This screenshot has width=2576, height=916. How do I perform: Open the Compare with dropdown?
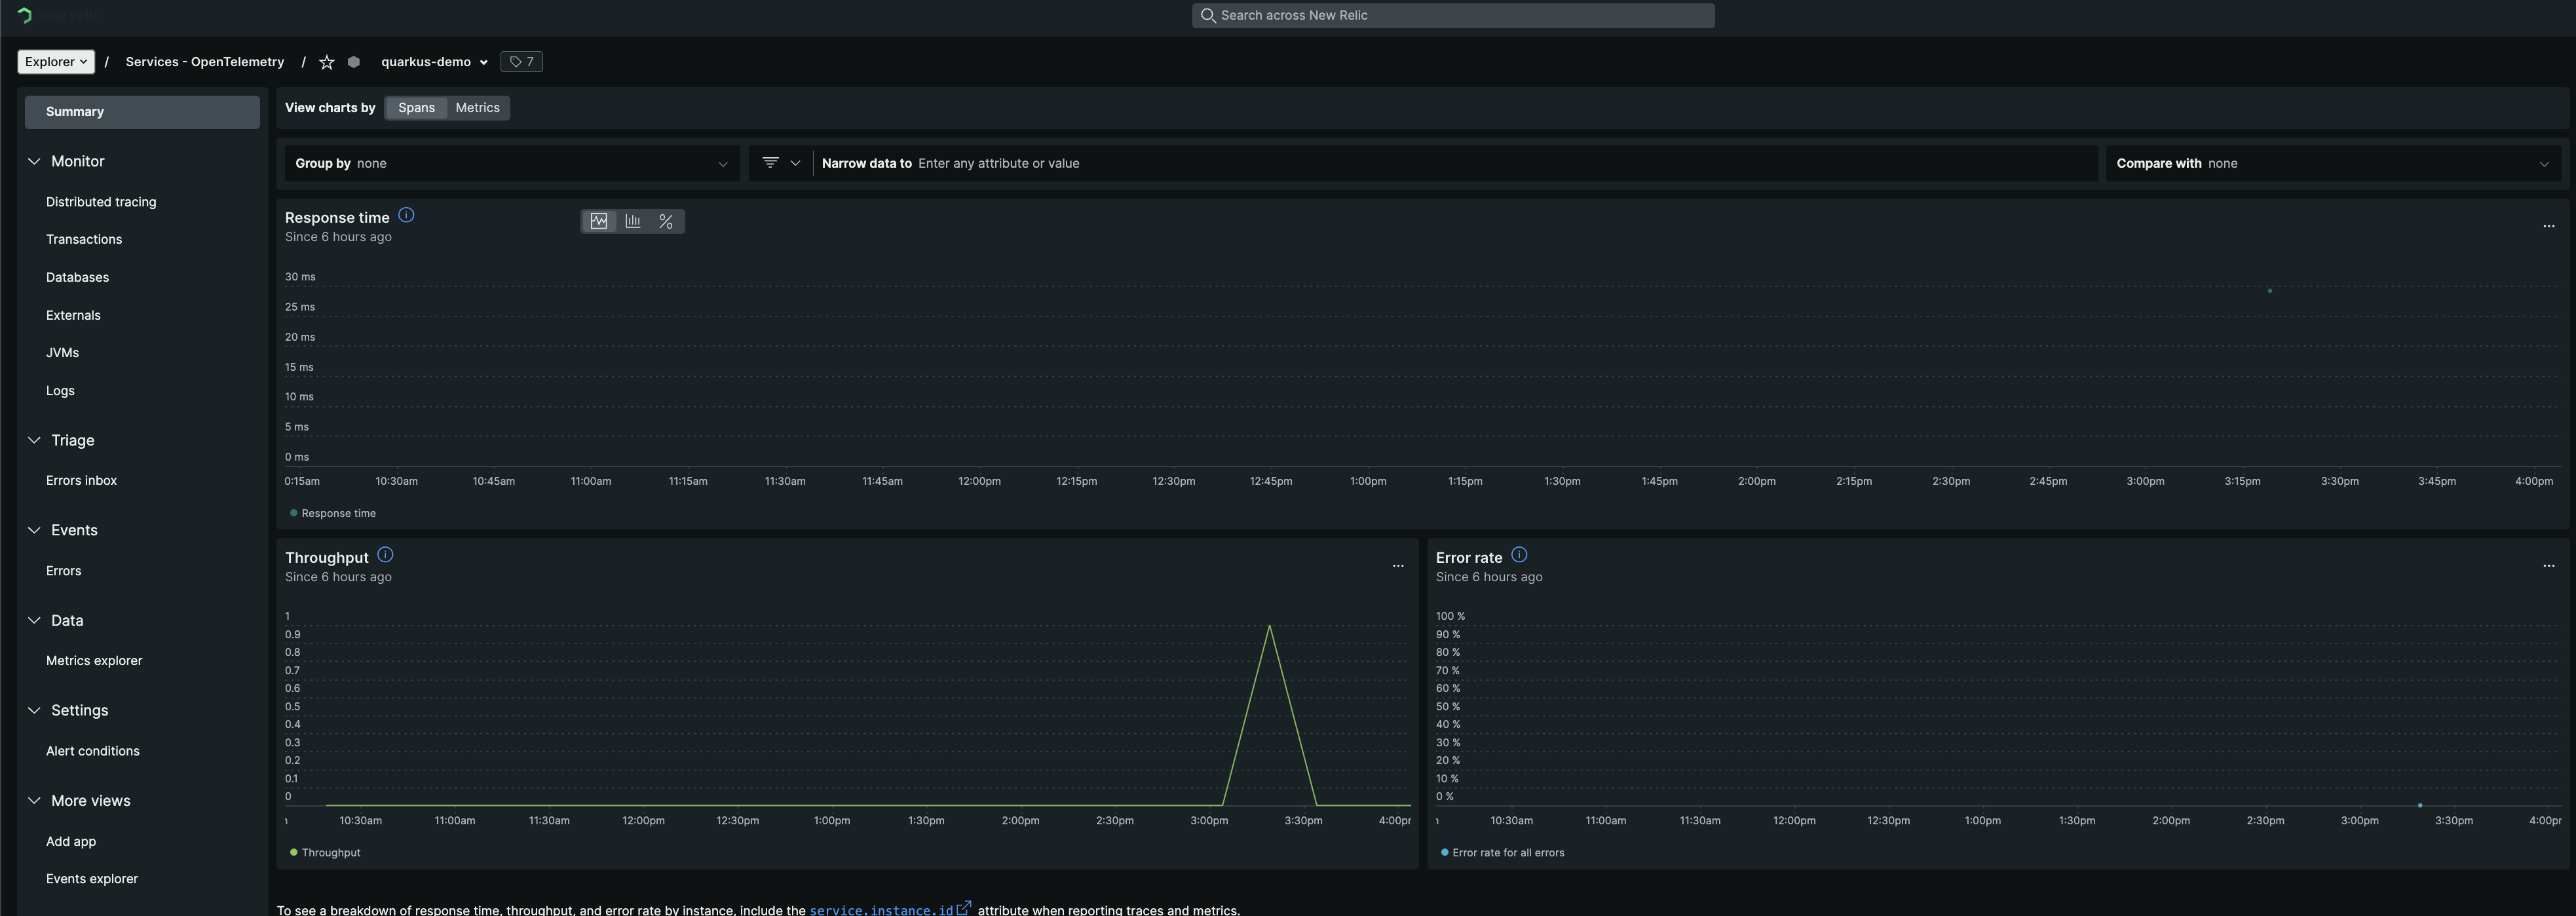(x=2333, y=163)
